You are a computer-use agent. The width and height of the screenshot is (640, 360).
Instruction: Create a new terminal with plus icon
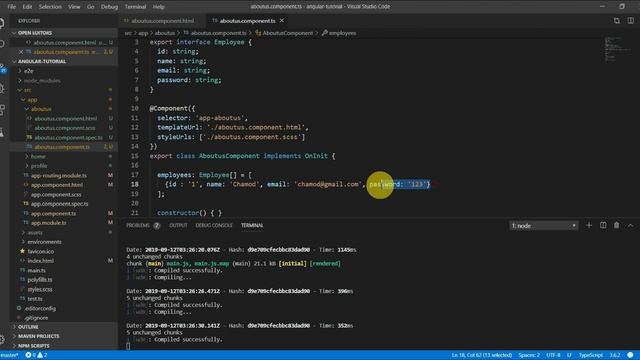tap(589, 225)
